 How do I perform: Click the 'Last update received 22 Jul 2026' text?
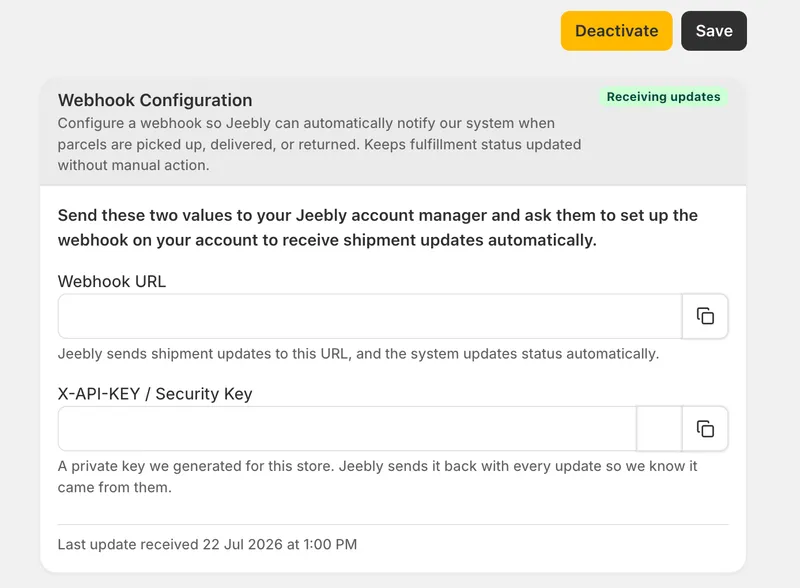(x=207, y=544)
